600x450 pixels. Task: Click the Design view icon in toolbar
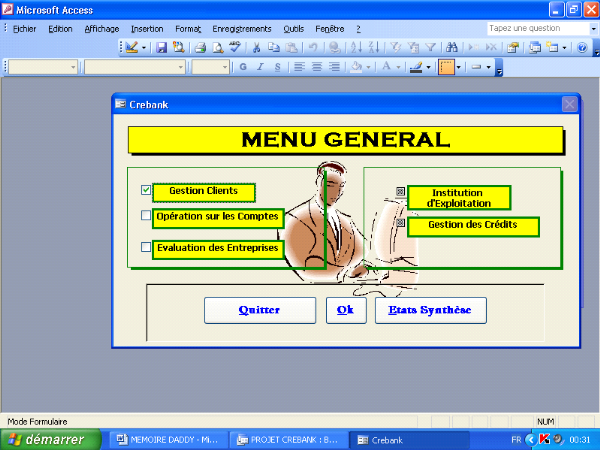131,47
